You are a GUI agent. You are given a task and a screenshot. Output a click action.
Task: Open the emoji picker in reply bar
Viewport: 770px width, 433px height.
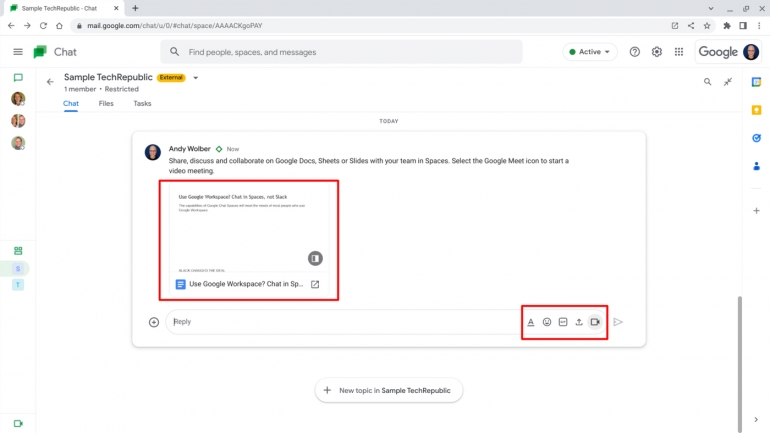[547, 322]
